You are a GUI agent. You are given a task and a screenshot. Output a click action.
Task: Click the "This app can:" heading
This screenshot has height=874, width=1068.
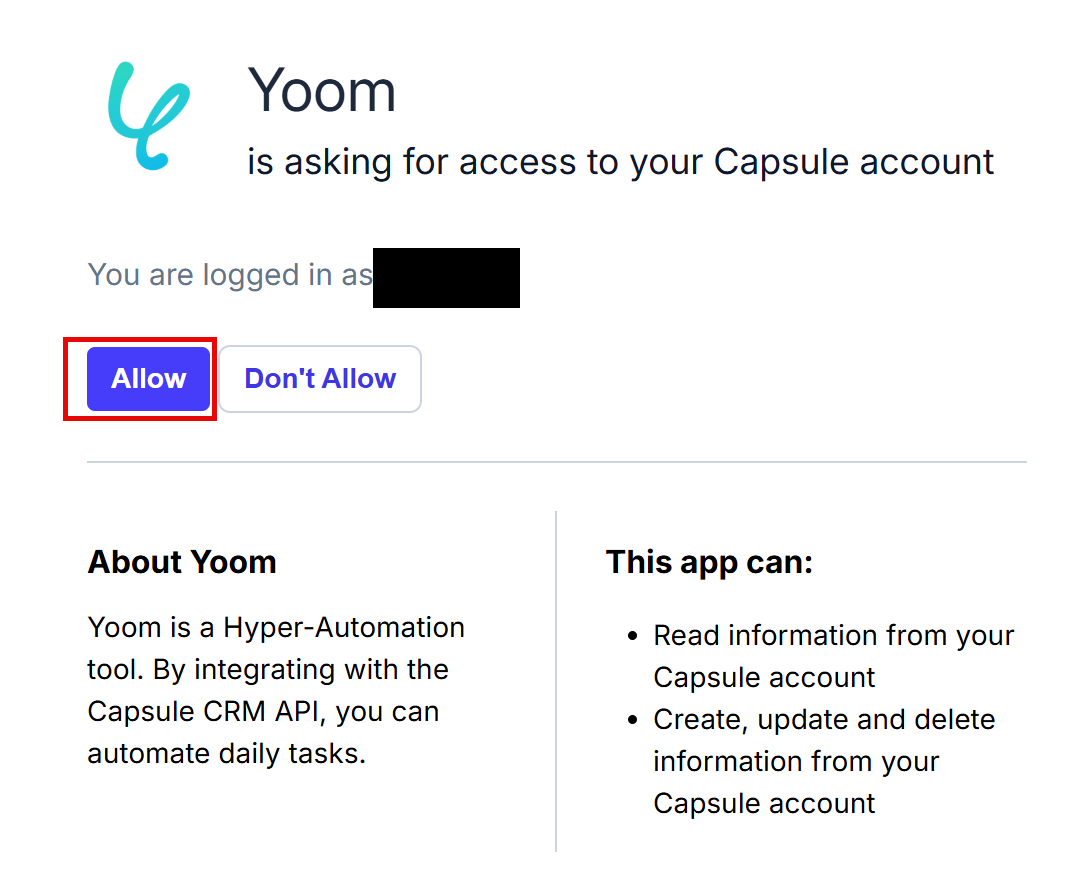pos(709,562)
